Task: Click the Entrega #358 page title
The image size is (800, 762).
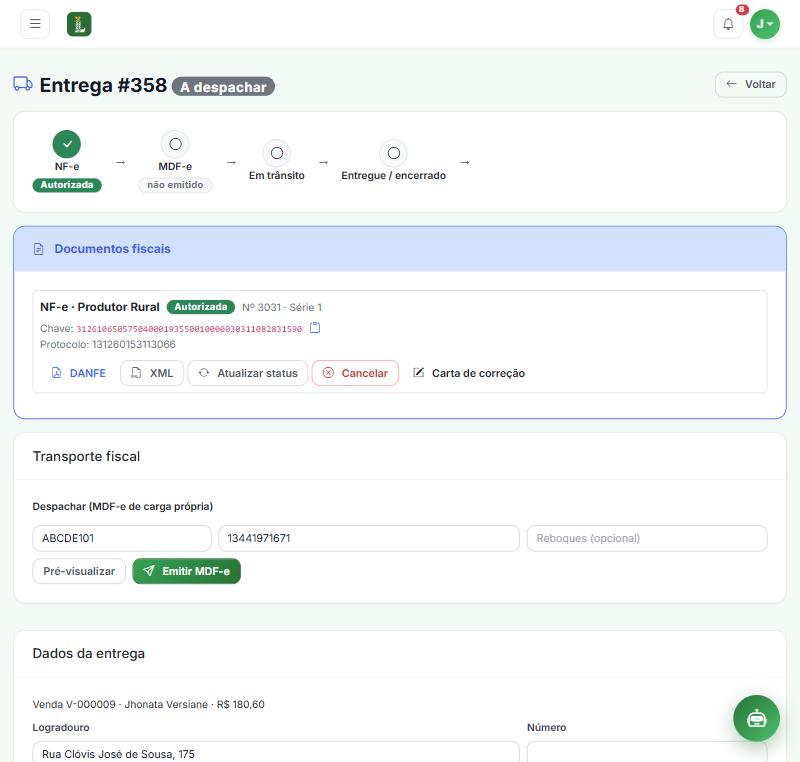Action: [103, 85]
